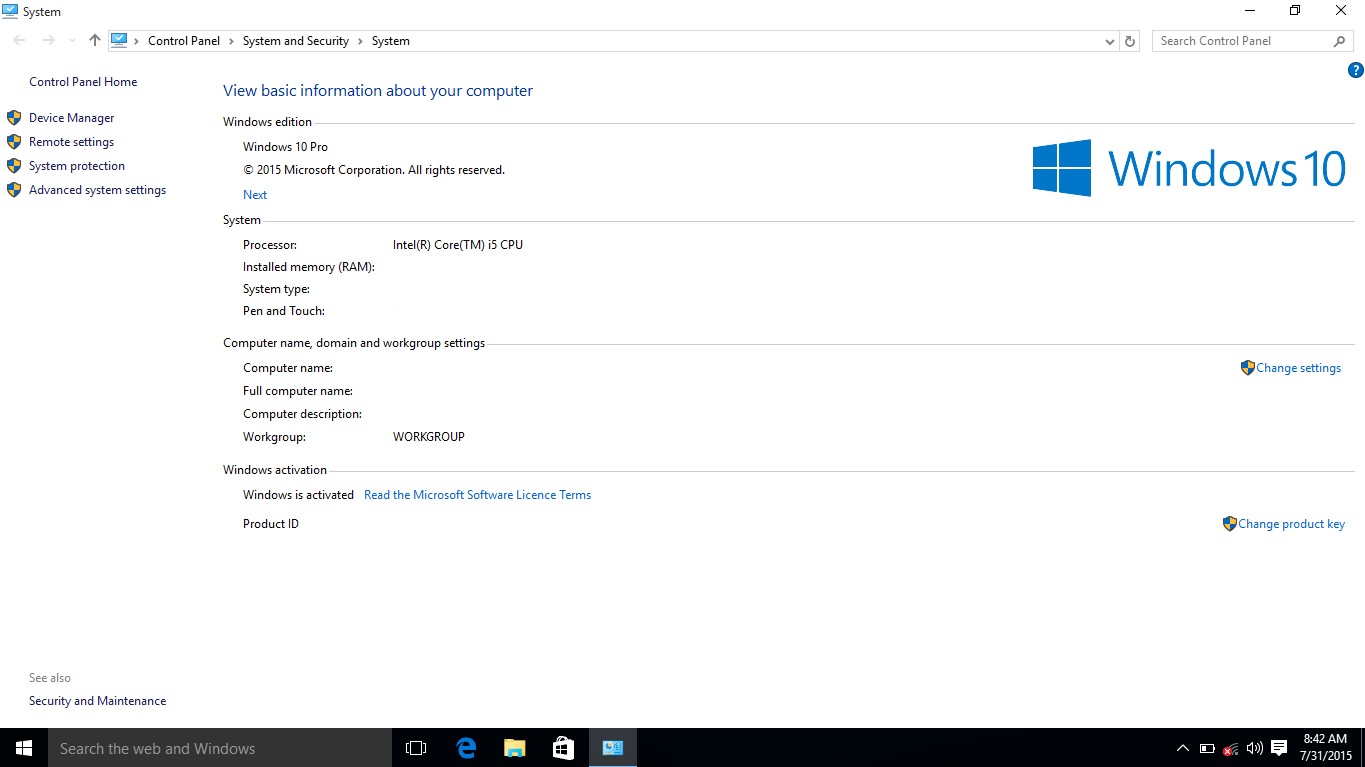Select System breadcrumb in address bar
Image resolution: width=1365 pixels, height=767 pixels.
coord(391,41)
